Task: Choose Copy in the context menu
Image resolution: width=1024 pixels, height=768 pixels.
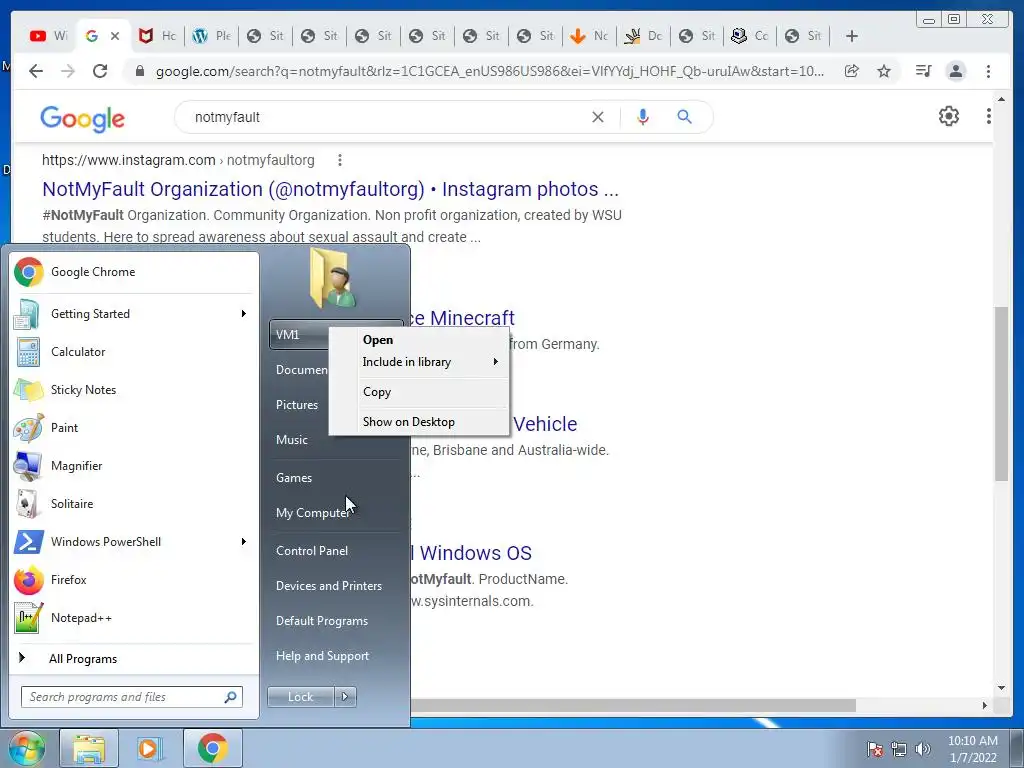Action: [x=419, y=392]
